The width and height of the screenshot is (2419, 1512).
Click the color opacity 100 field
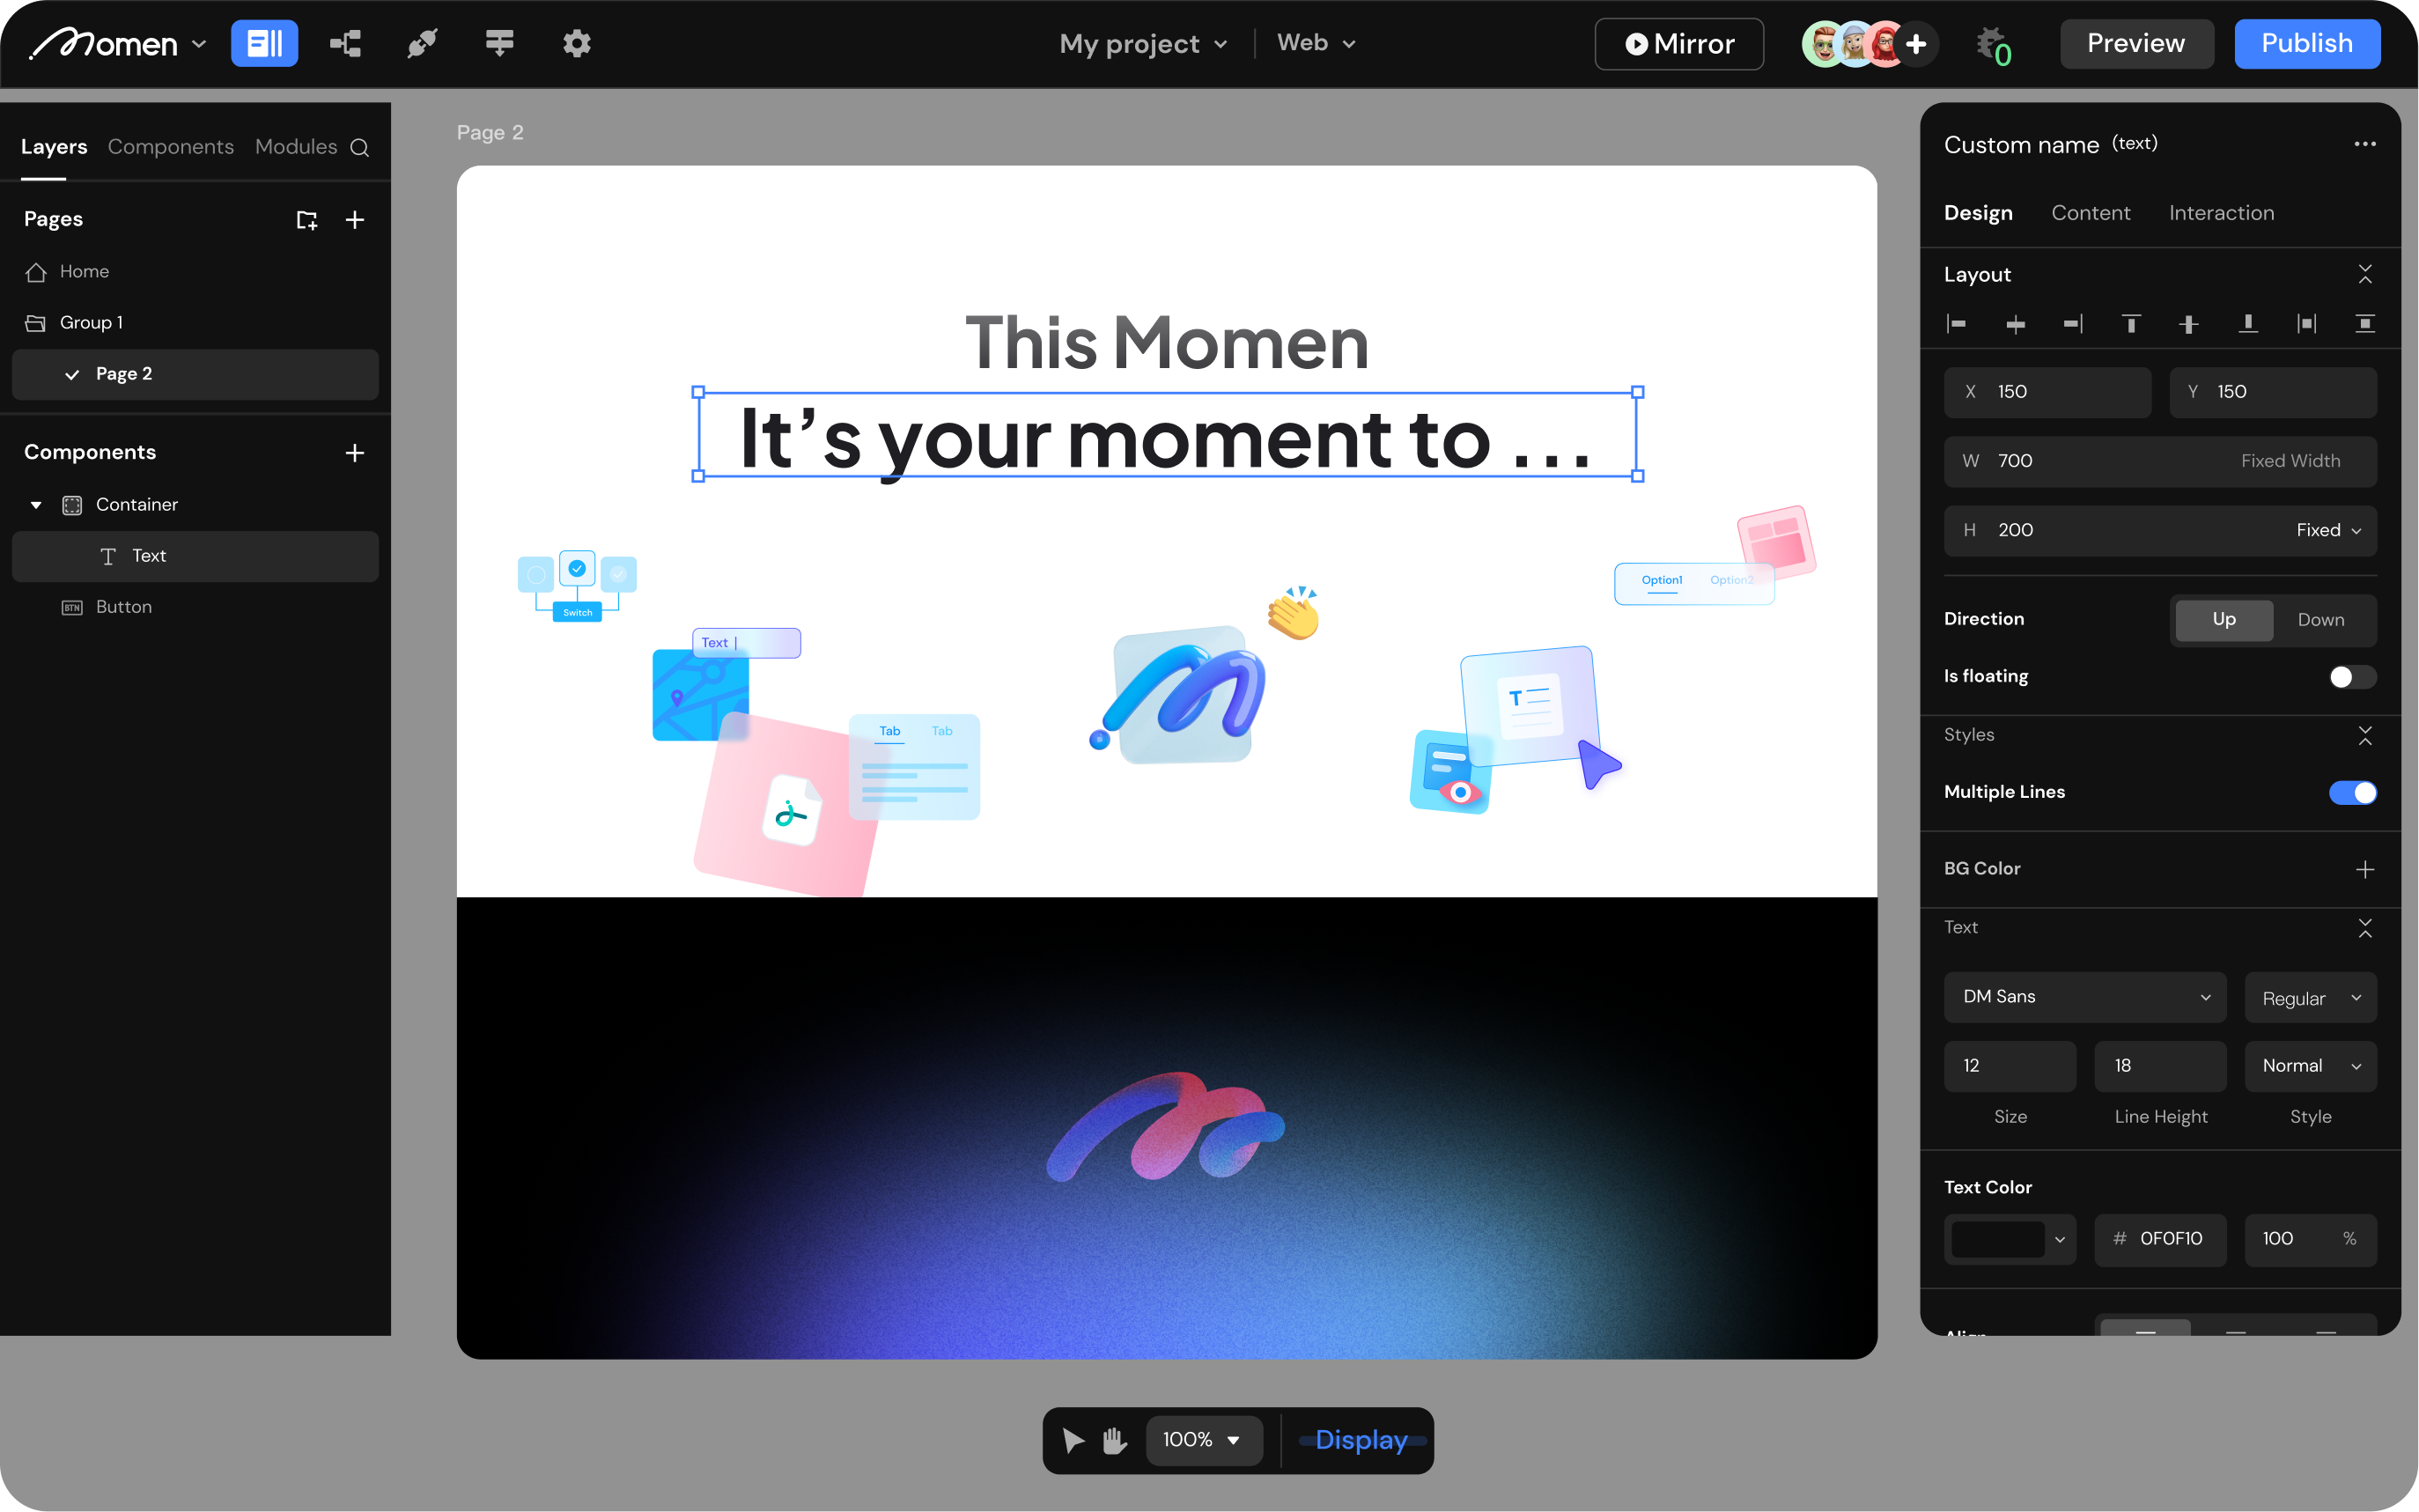coord(2310,1240)
